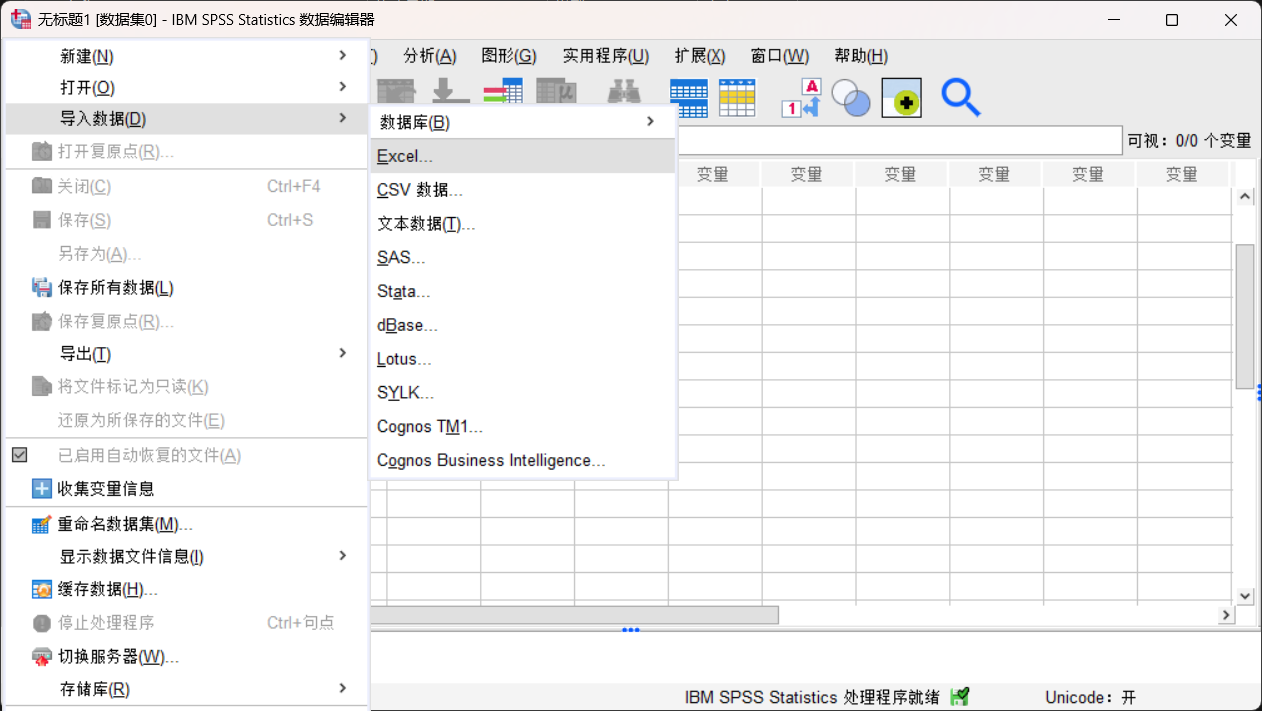Choose Excel... import option
The height and width of the screenshot is (711, 1262).
tap(523, 156)
